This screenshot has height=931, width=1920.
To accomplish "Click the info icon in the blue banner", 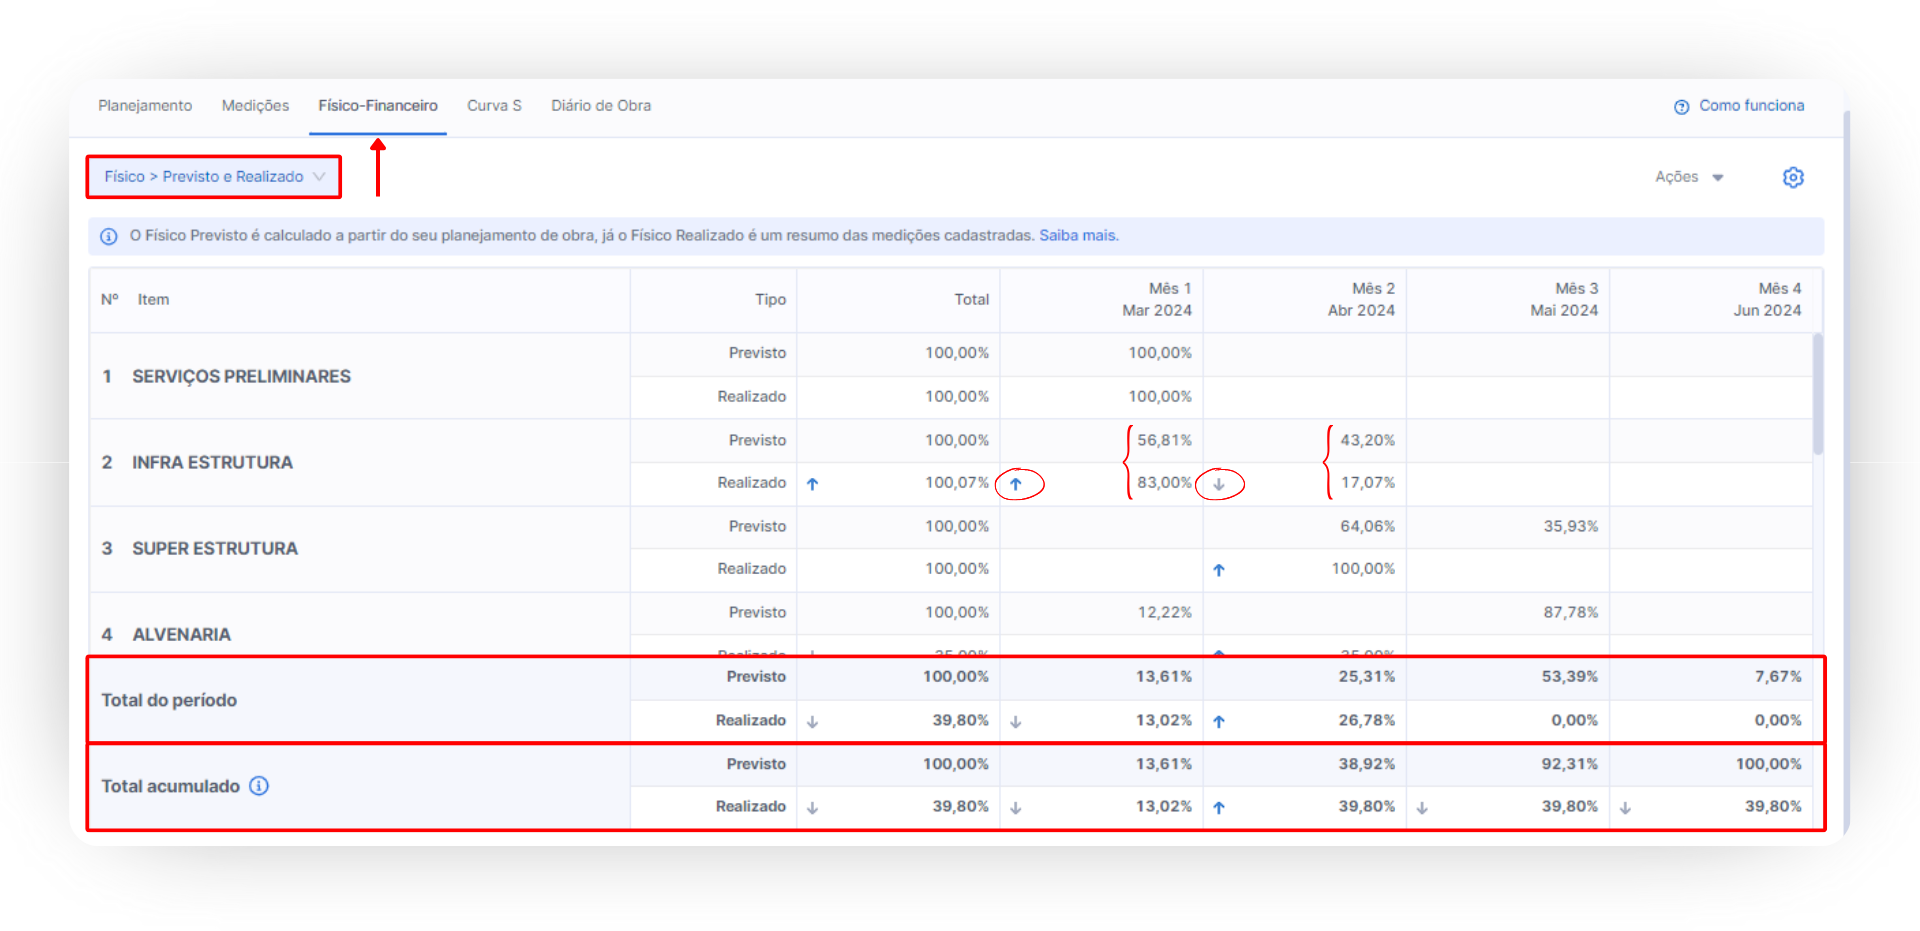I will click(109, 237).
